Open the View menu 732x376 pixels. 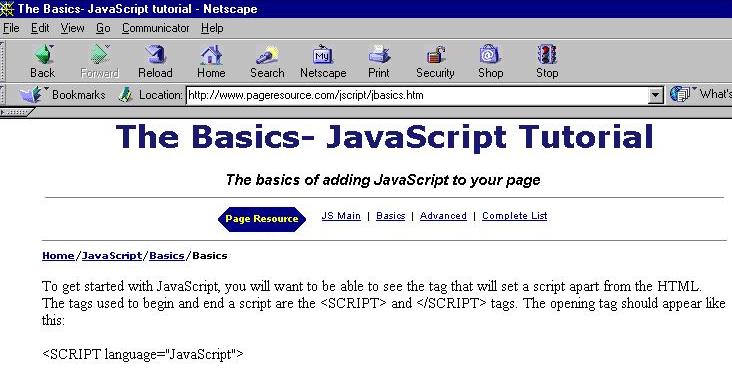72,28
